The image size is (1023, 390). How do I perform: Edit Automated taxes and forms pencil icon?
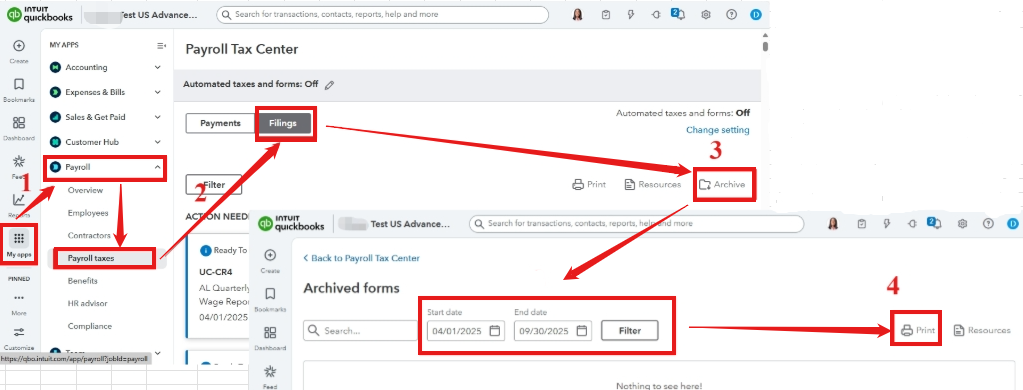pyautogui.click(x=329, y=85)
